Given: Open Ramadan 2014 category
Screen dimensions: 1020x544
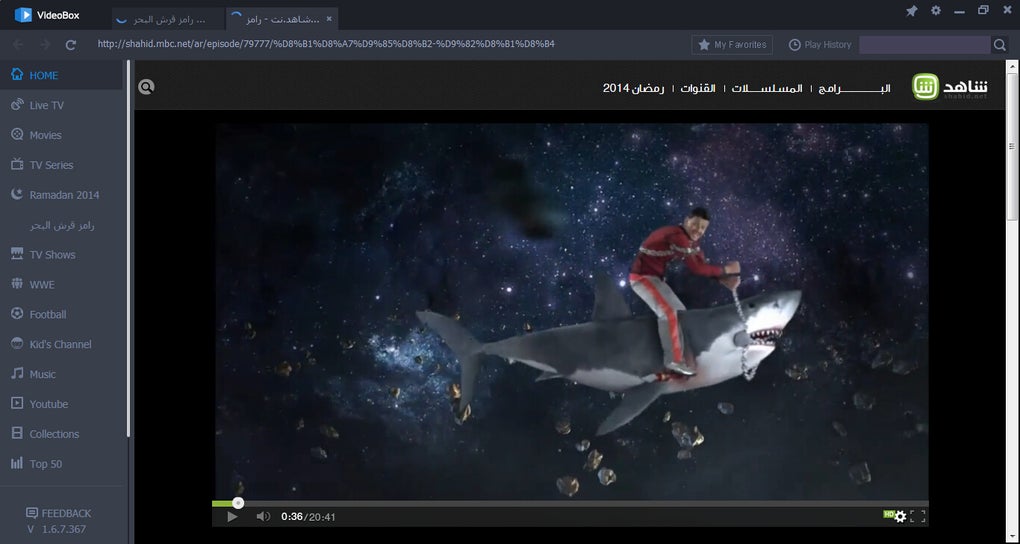Looking at the screenshot, I should pos(61,195).
